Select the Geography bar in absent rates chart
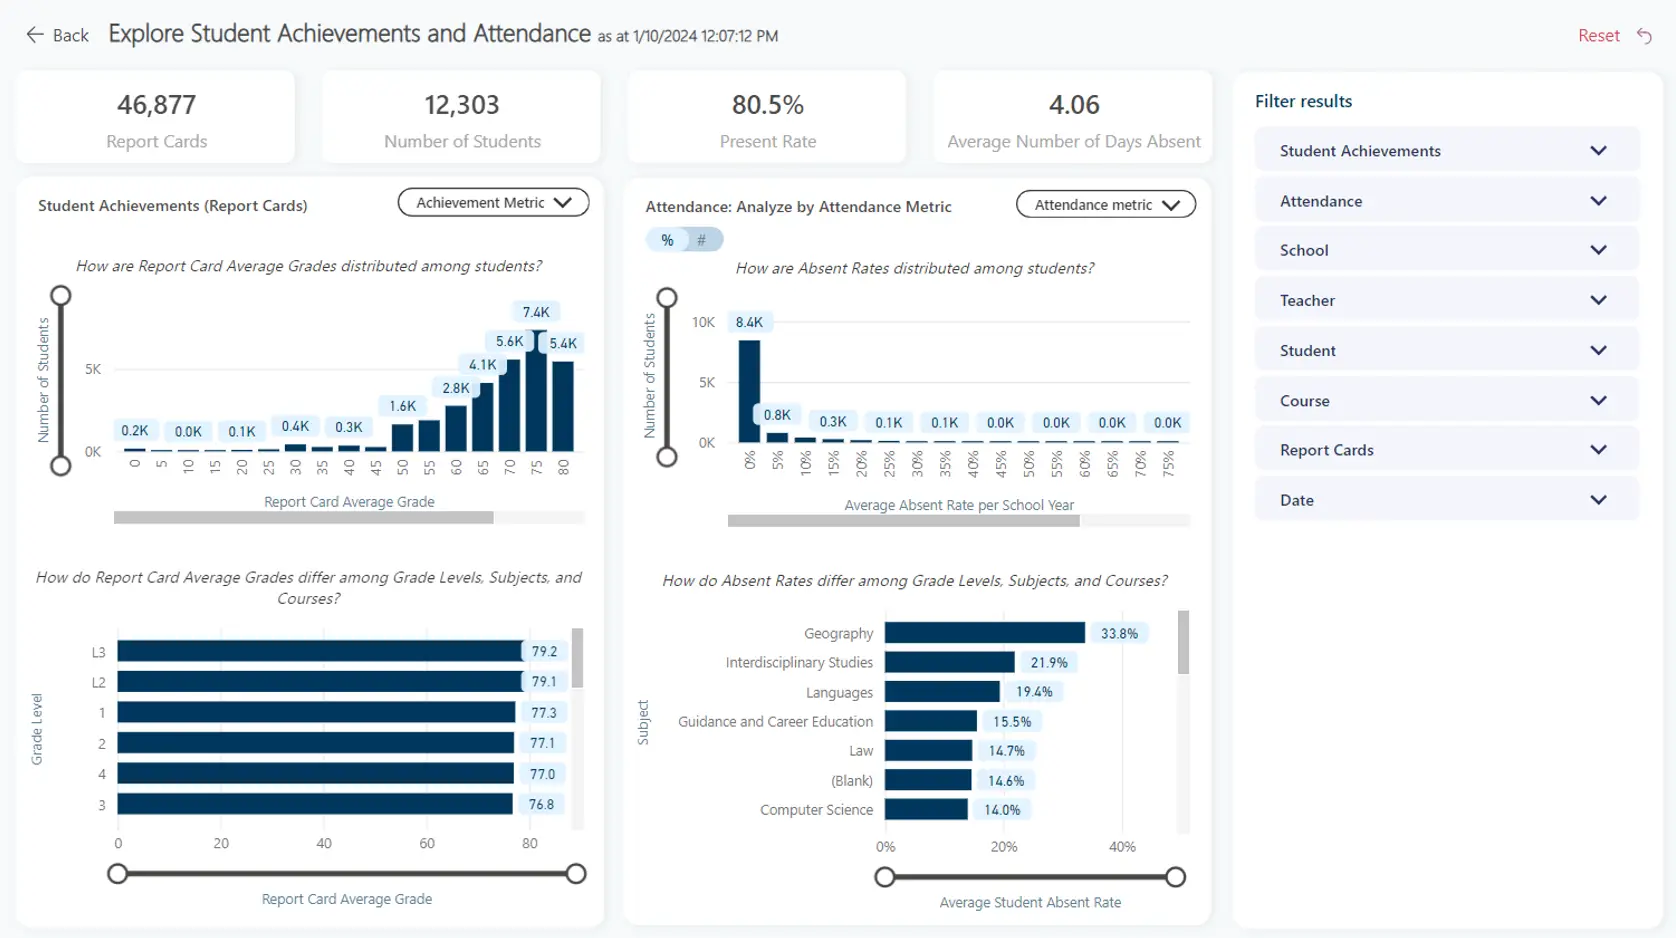1676x938 pixels. tap(983, 632)
